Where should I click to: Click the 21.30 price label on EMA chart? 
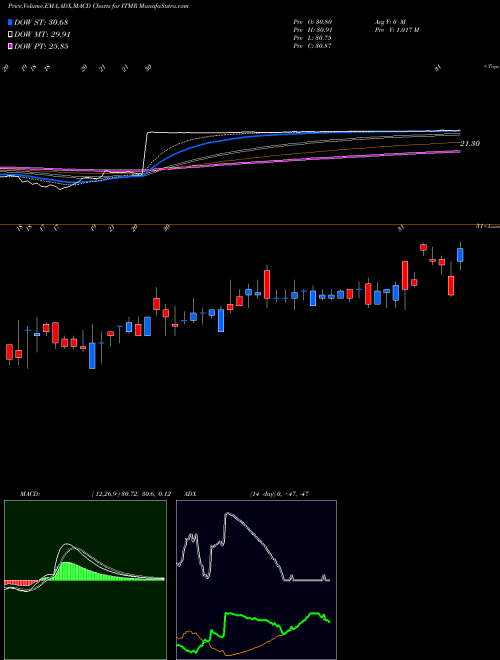tap(470, 144)
